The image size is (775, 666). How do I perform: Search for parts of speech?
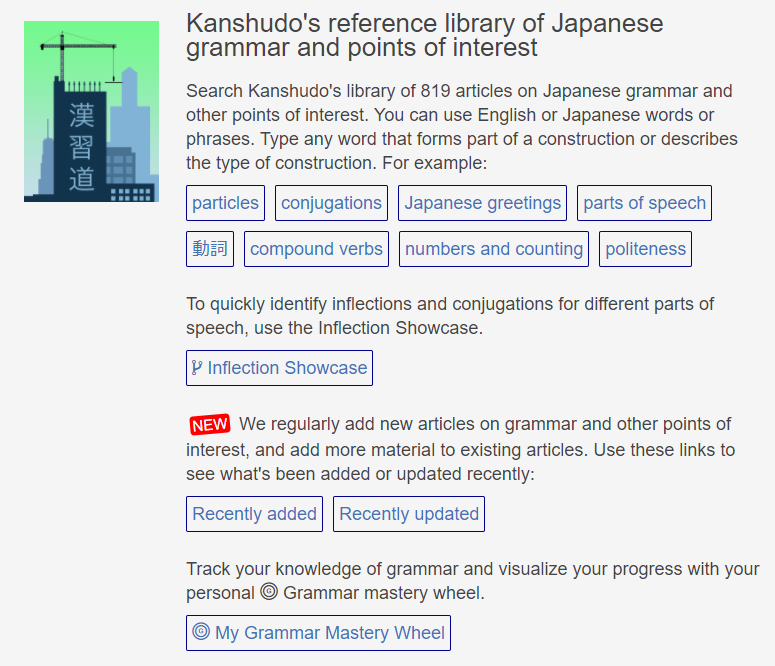point(645,203)
